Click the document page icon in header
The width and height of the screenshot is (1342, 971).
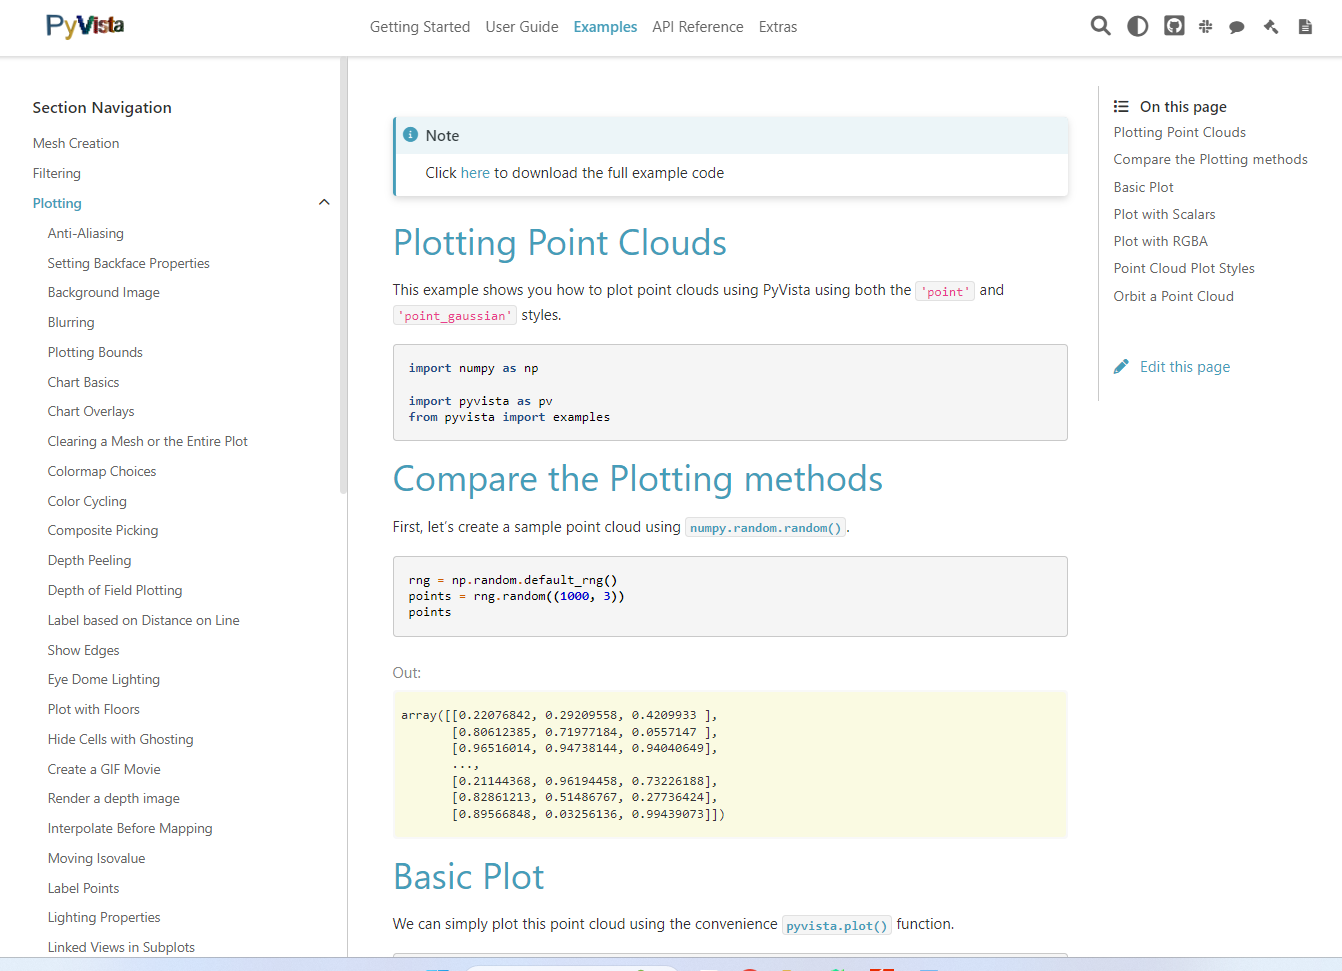1305,27
